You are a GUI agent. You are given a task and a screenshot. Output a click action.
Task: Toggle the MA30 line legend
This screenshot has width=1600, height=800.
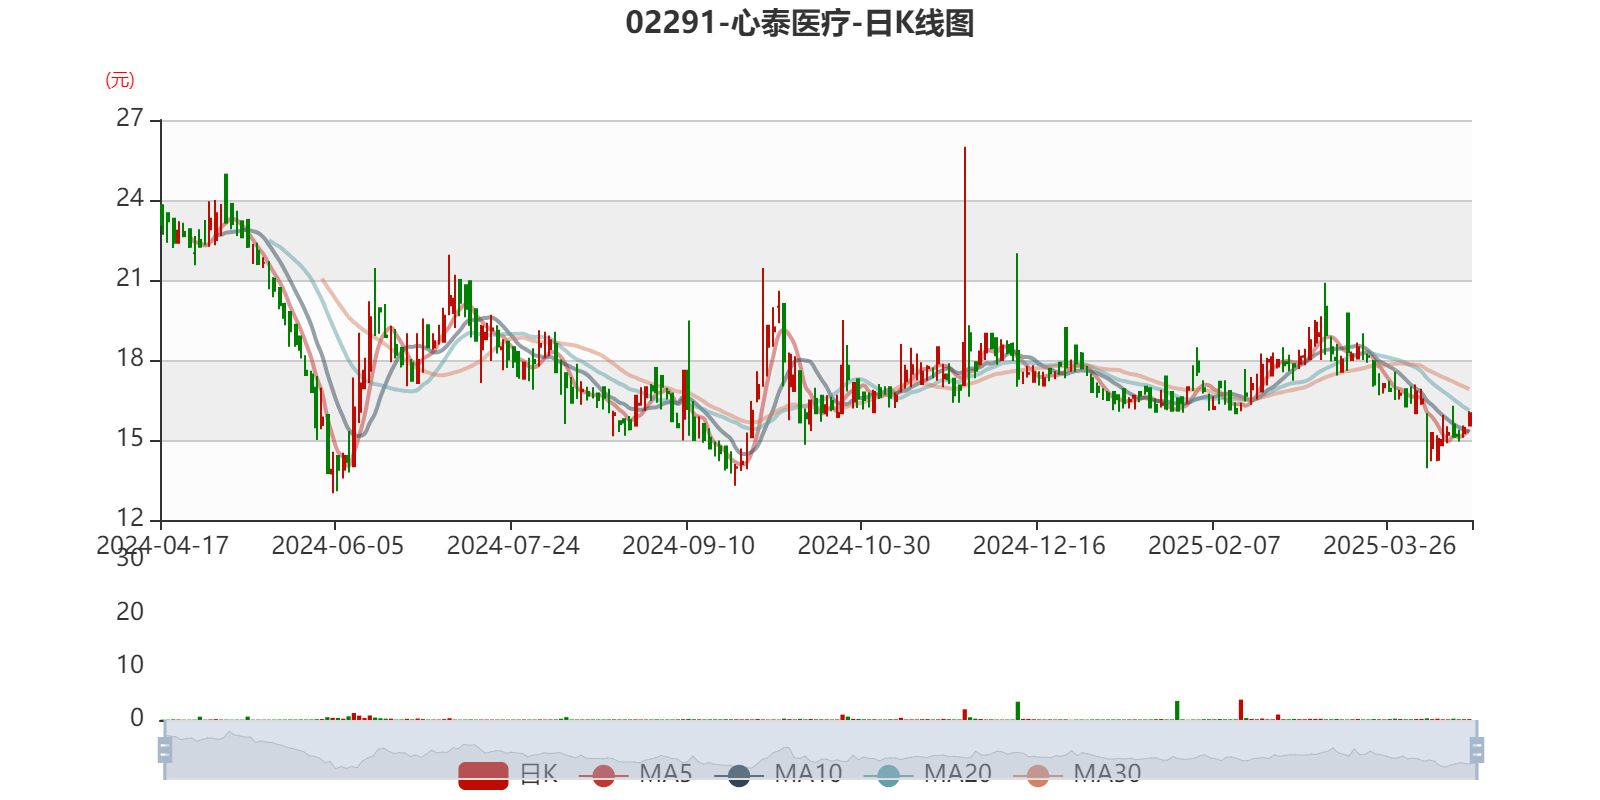1077,774
